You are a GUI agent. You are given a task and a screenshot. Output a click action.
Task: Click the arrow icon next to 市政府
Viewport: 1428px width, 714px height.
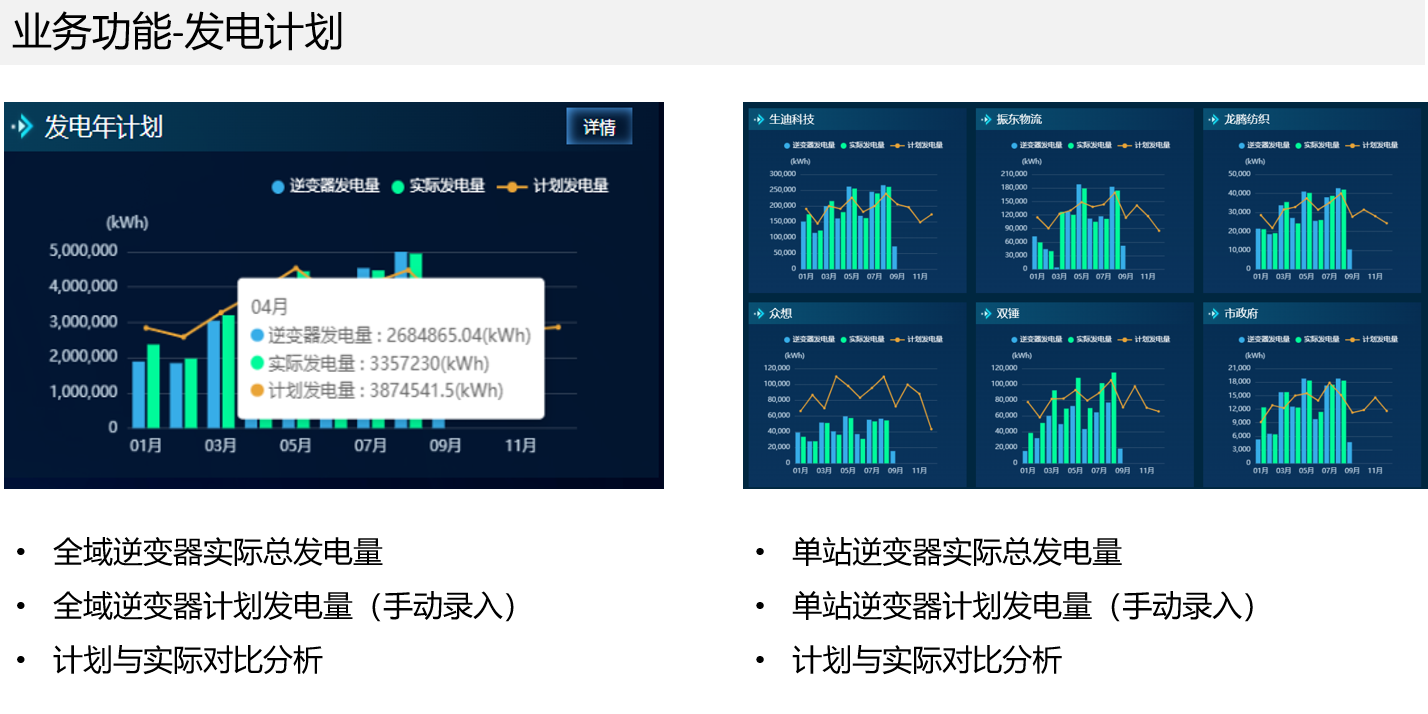pos(1213,313)
